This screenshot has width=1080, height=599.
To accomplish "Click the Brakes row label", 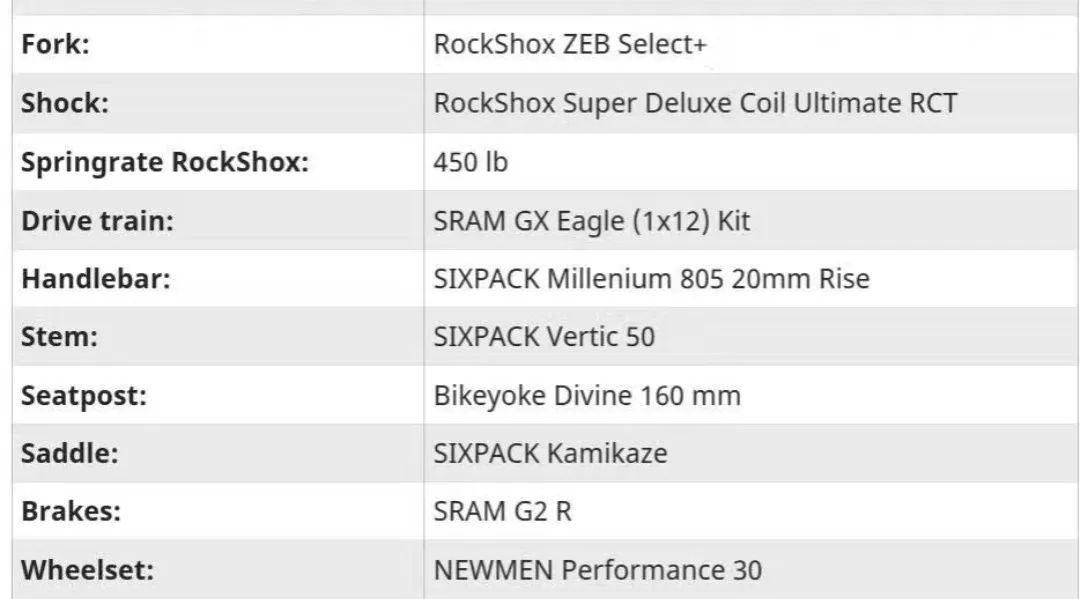I will pos(71,512).
